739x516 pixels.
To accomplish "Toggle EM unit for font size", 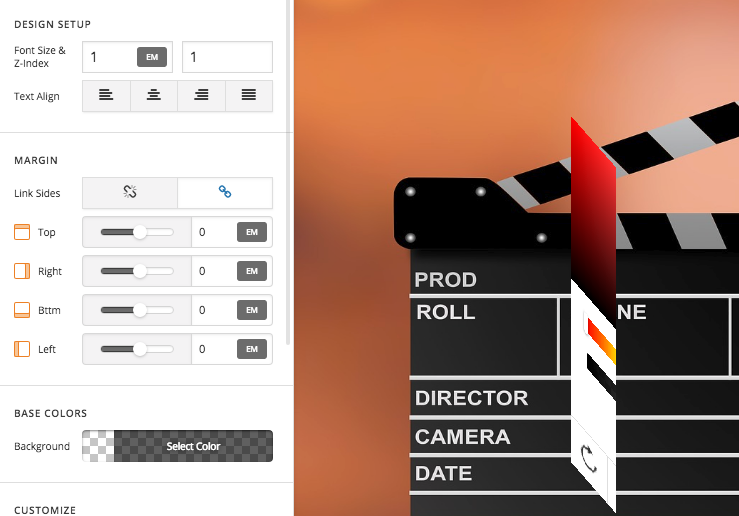I will 152,57.
